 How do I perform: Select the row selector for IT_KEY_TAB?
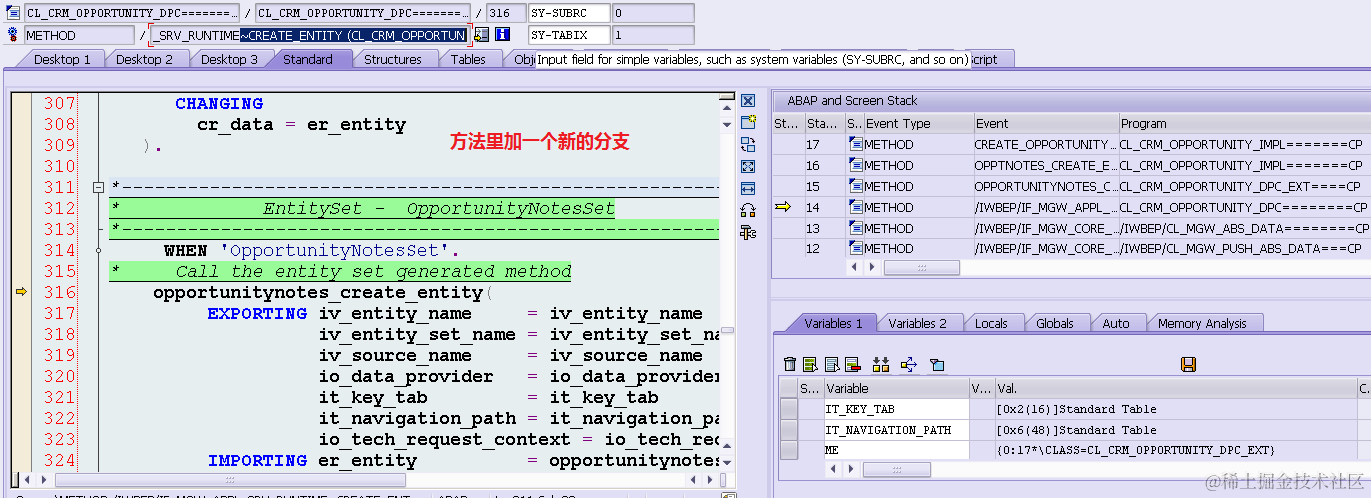pyautogui.click(x=789, y=409)
